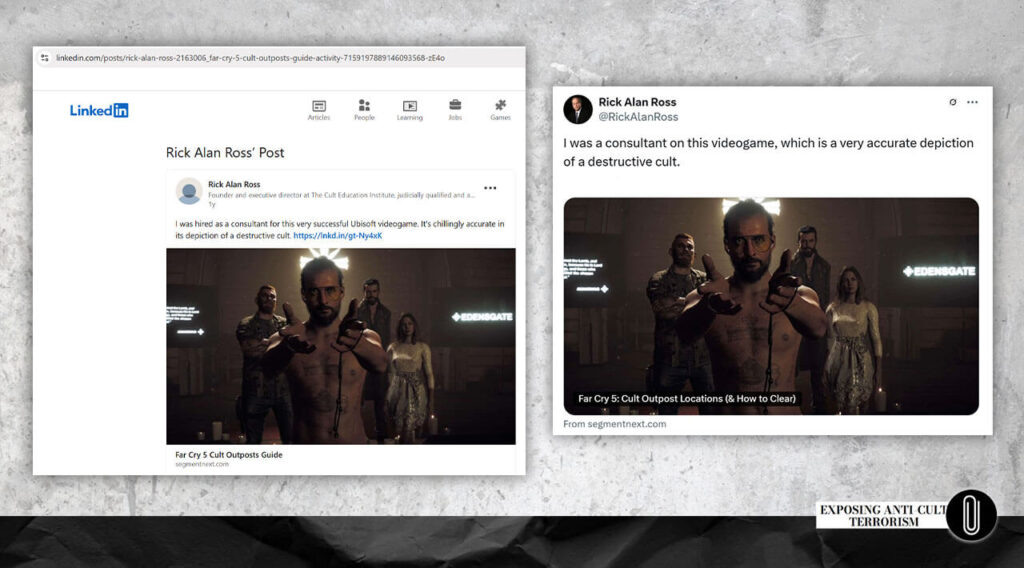Open the From segmentnext.com source link
1024x568 pixels.
click(x=615, y=424)
